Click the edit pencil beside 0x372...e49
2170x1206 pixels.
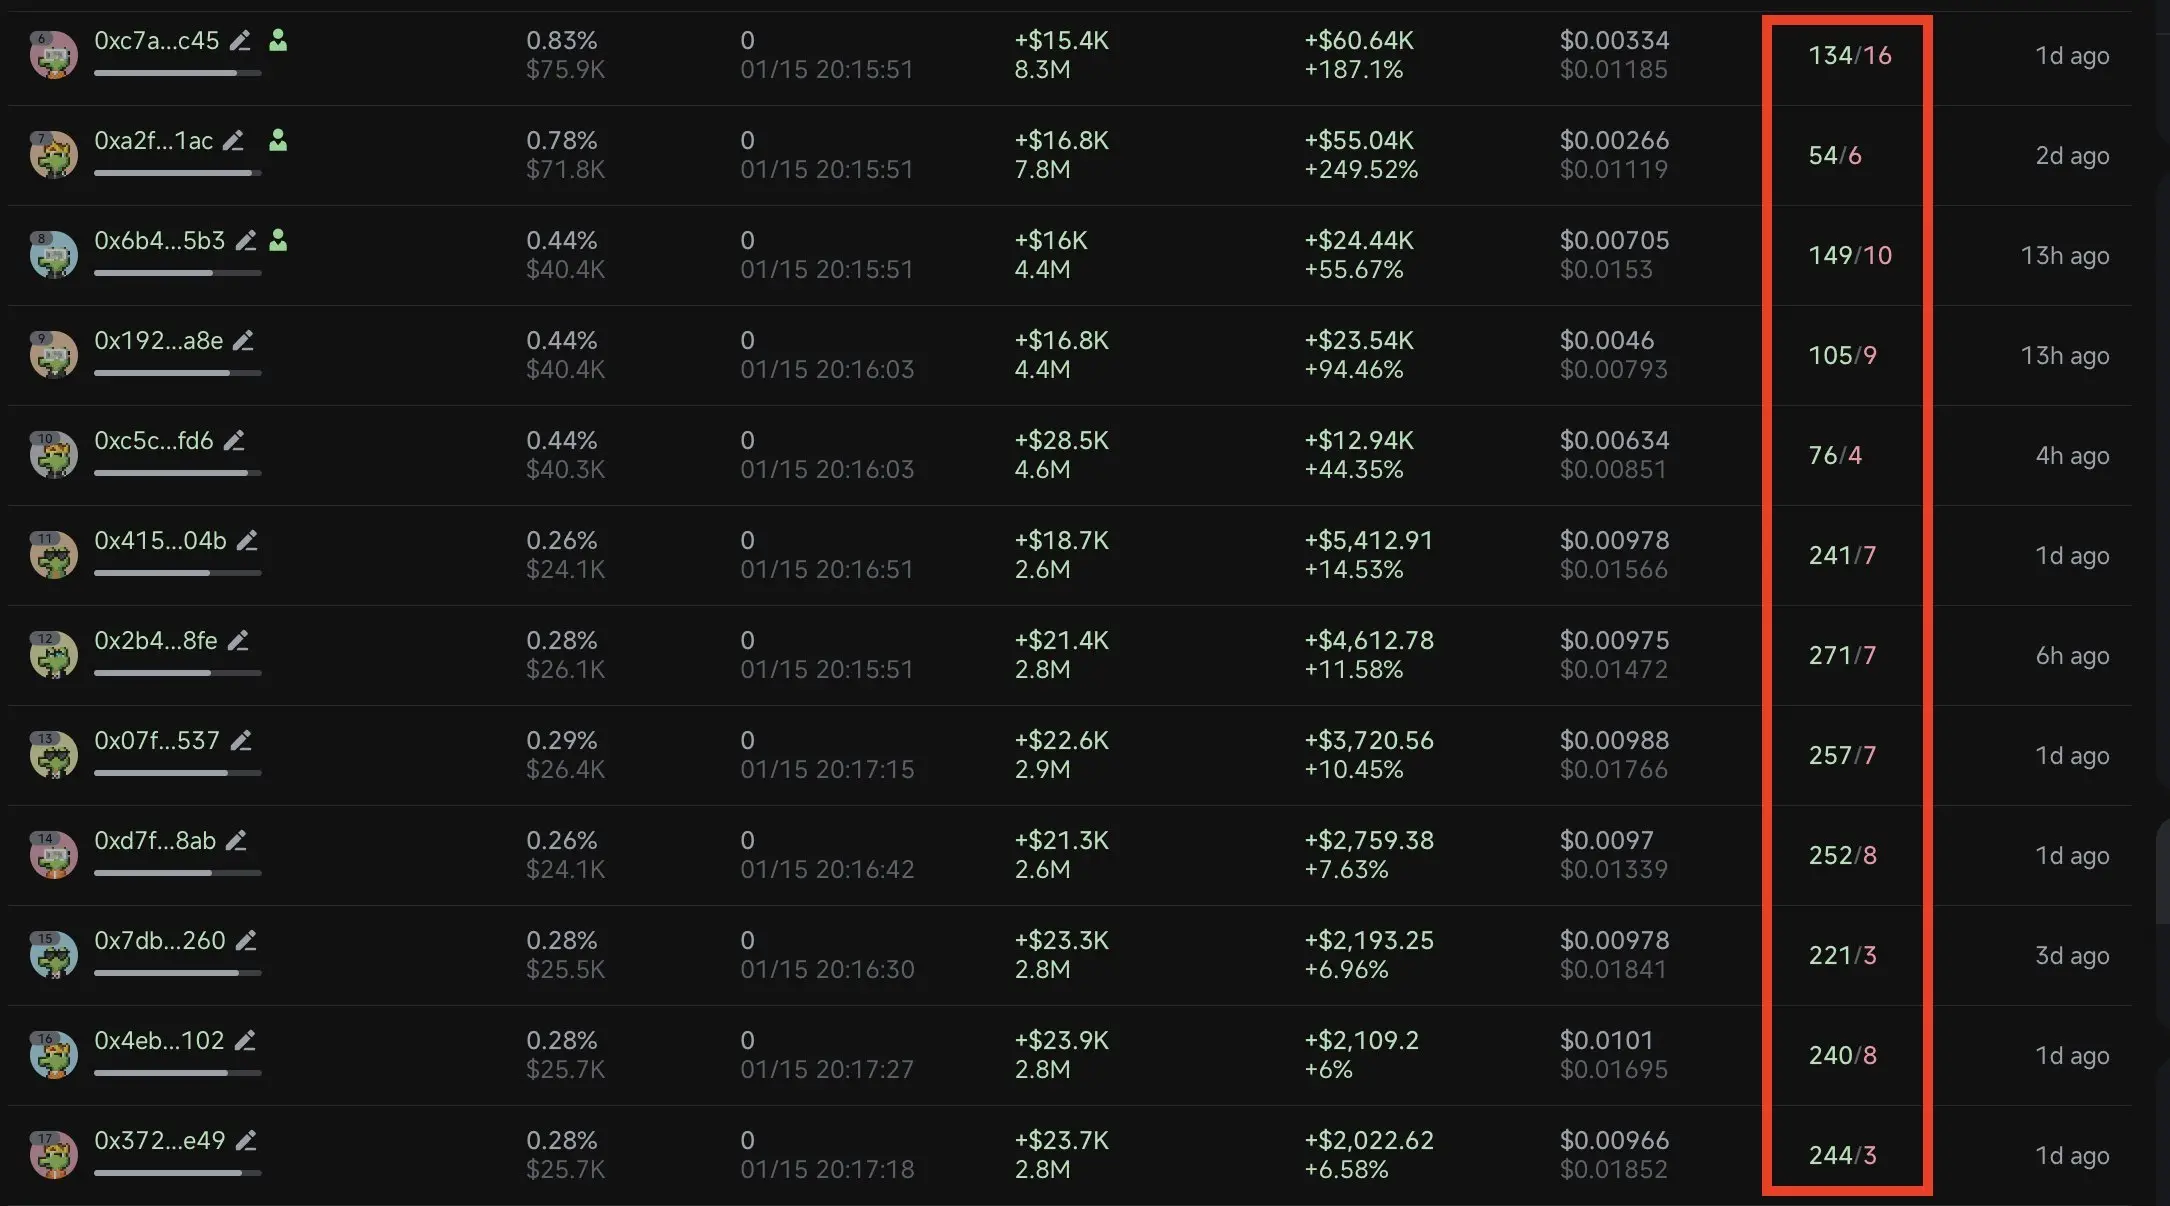[x=246, y=1141]
